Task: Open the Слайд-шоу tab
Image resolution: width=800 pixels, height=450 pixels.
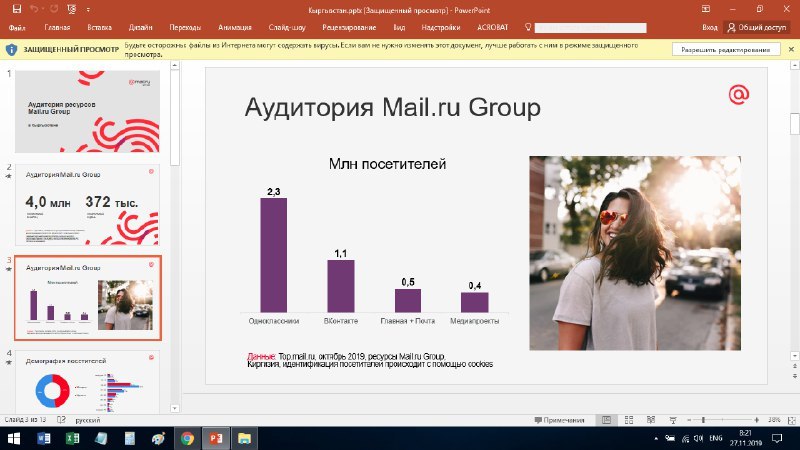Action: tap(287, 28)
